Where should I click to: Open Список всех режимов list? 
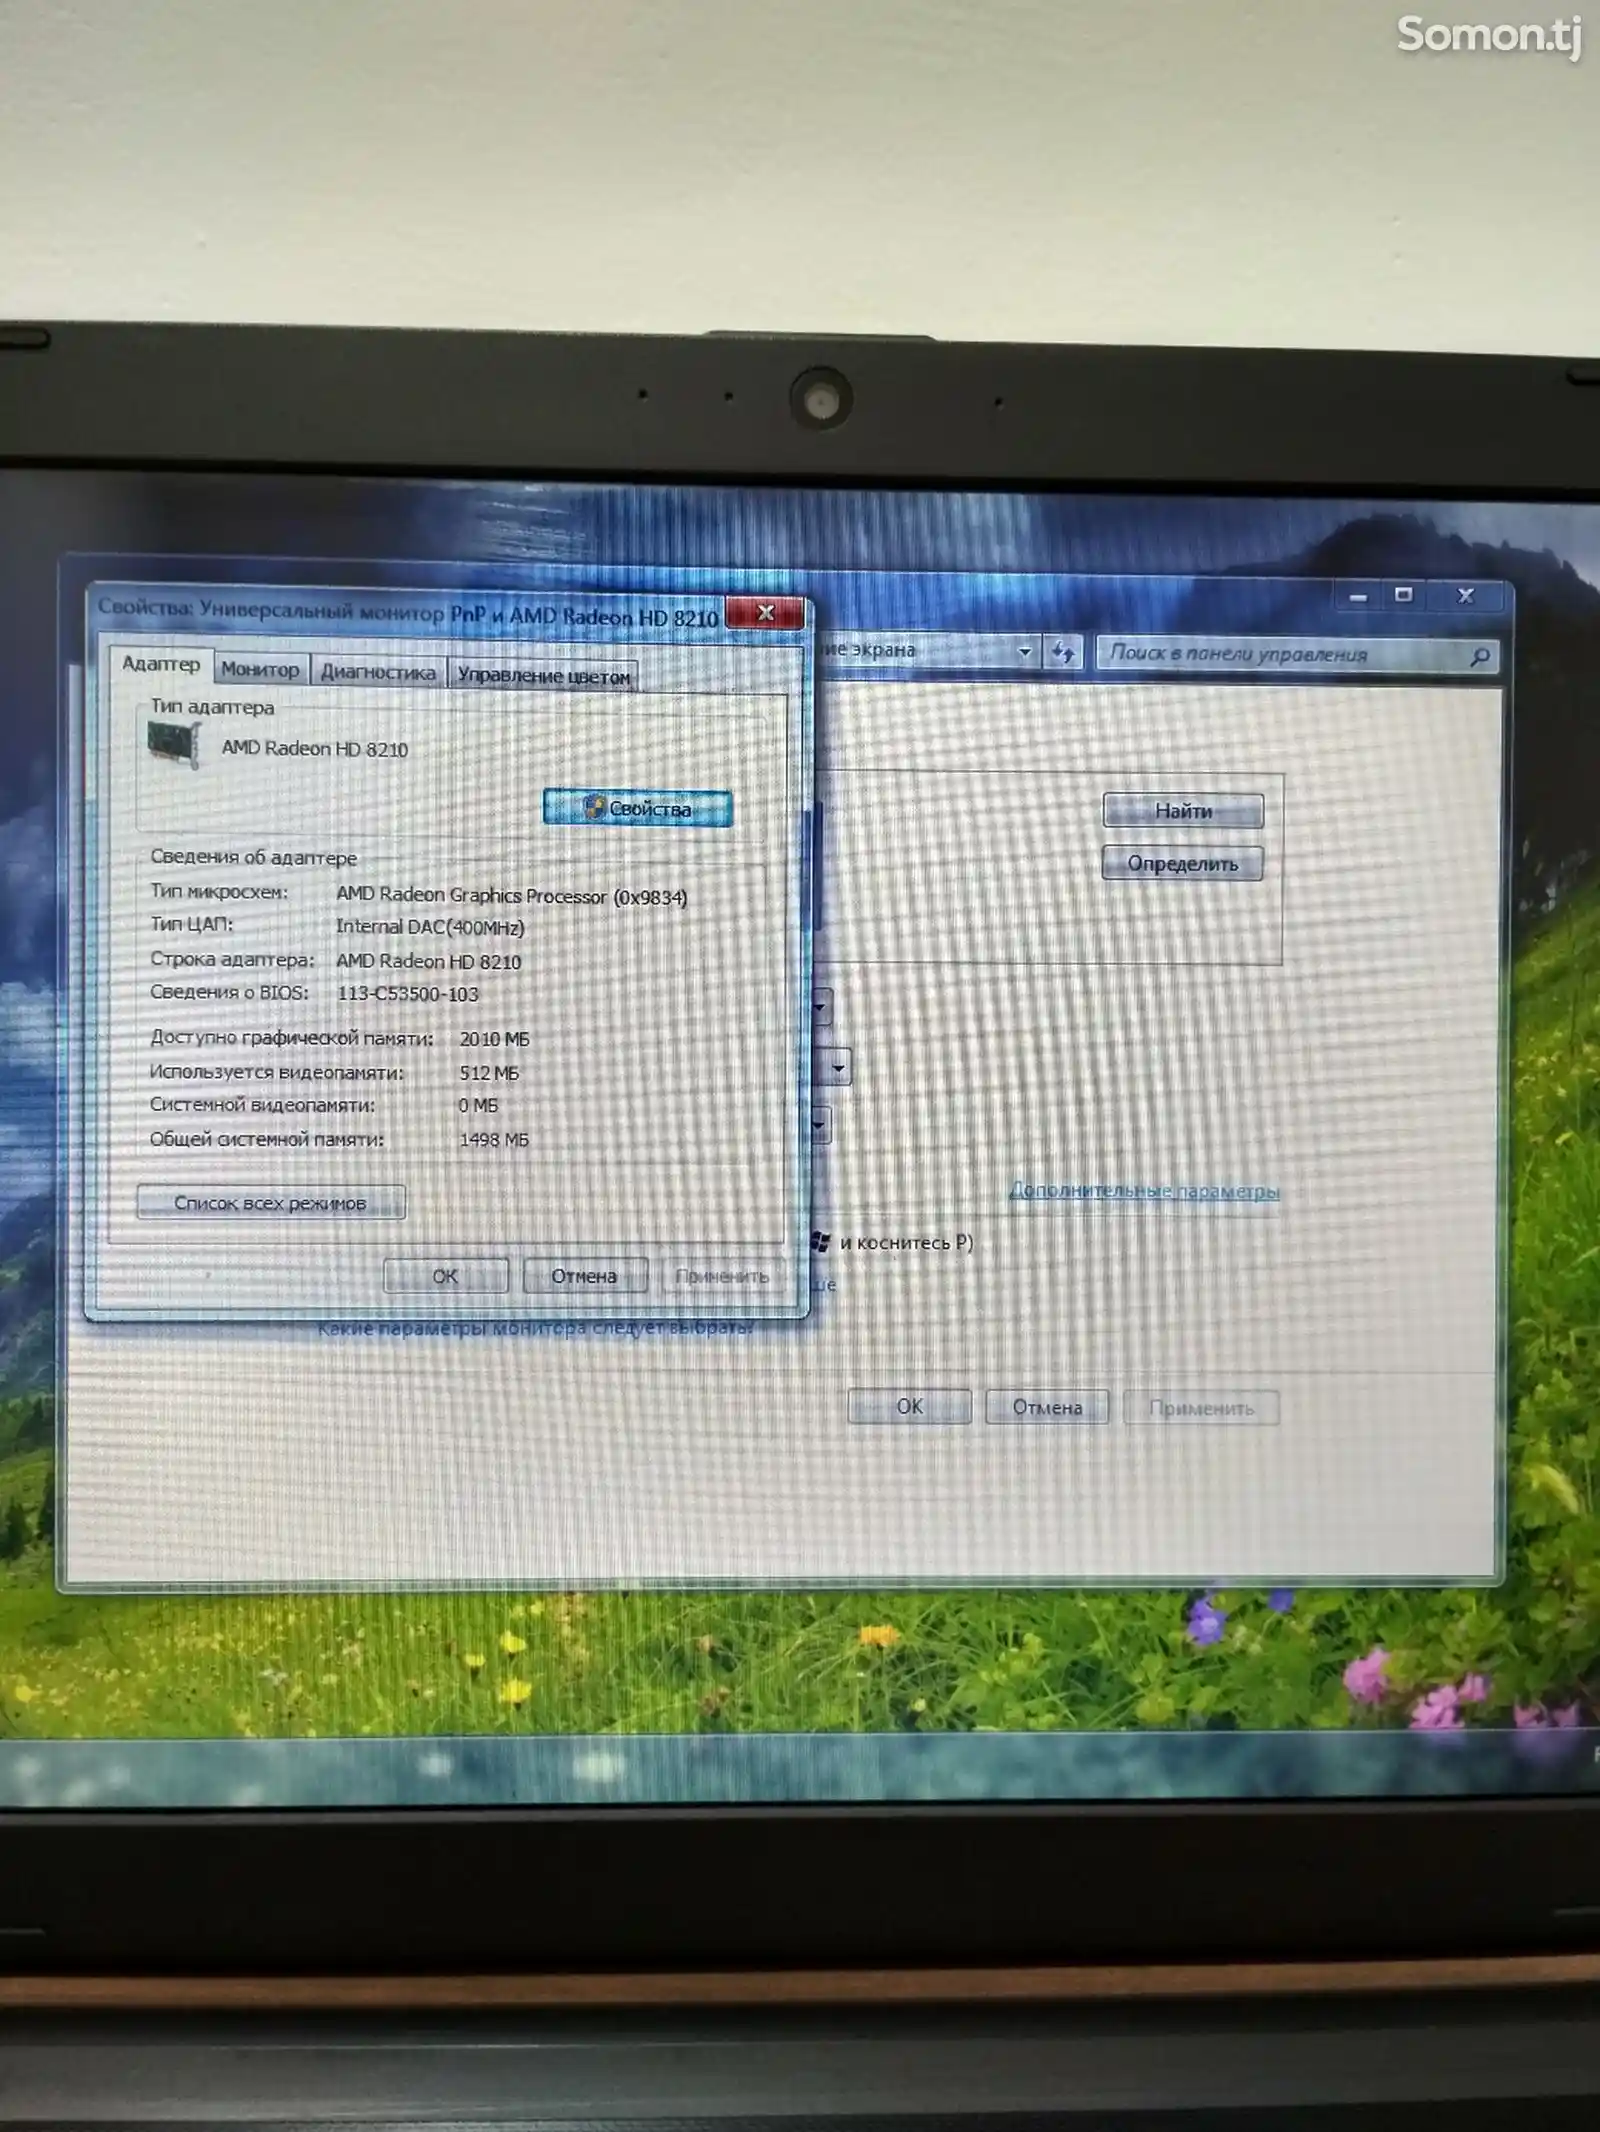point(271,1202)
